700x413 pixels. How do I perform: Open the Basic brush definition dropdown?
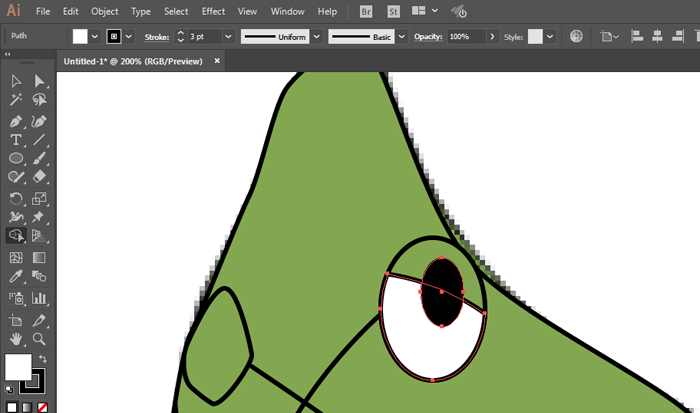(404, 36)
